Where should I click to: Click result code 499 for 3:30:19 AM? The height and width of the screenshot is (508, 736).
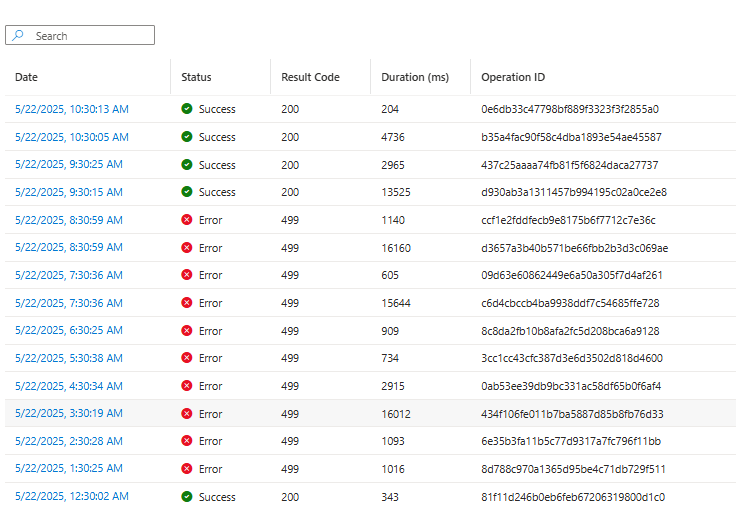tap(290, 414)
